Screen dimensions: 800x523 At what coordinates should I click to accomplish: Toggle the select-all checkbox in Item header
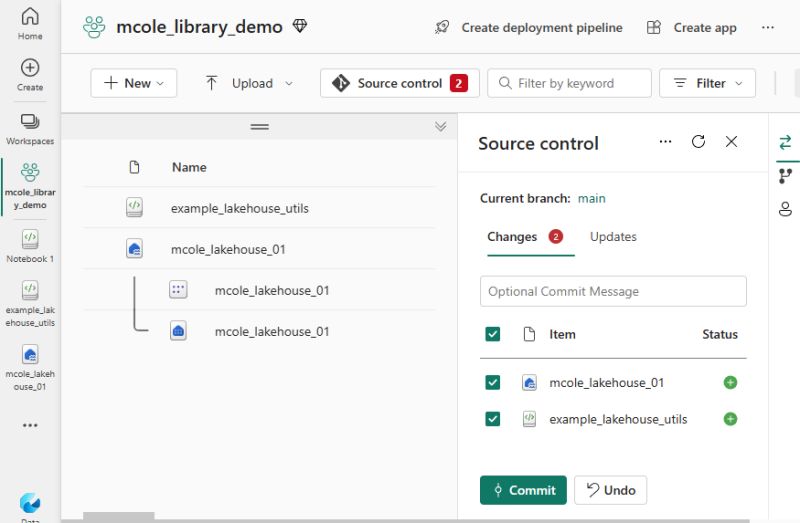pos(493,334)
